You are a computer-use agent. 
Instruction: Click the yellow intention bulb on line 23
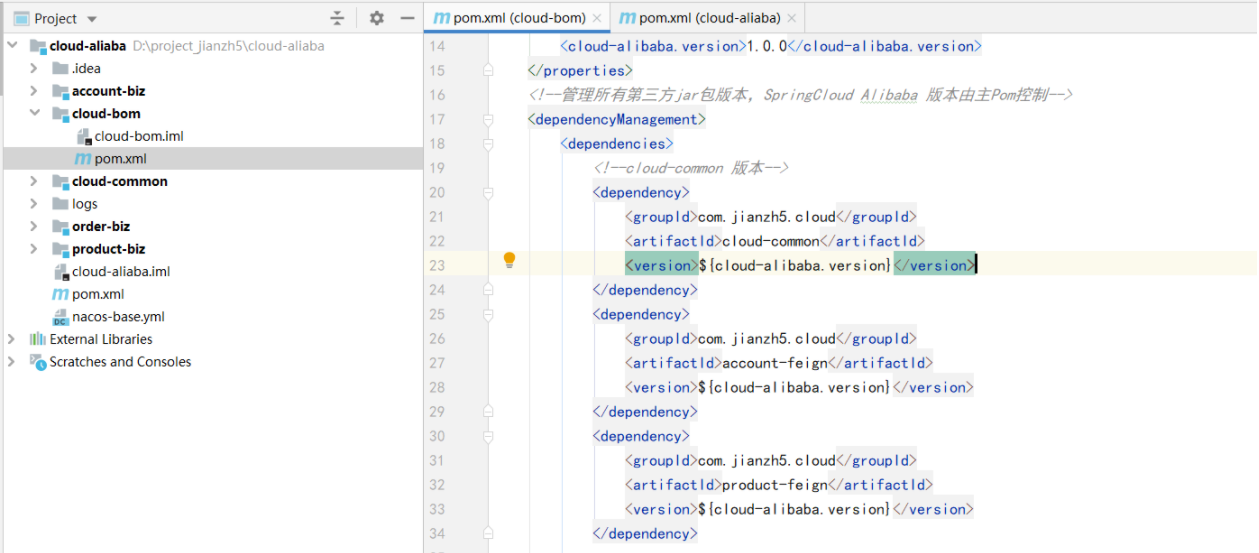[509, 260]
